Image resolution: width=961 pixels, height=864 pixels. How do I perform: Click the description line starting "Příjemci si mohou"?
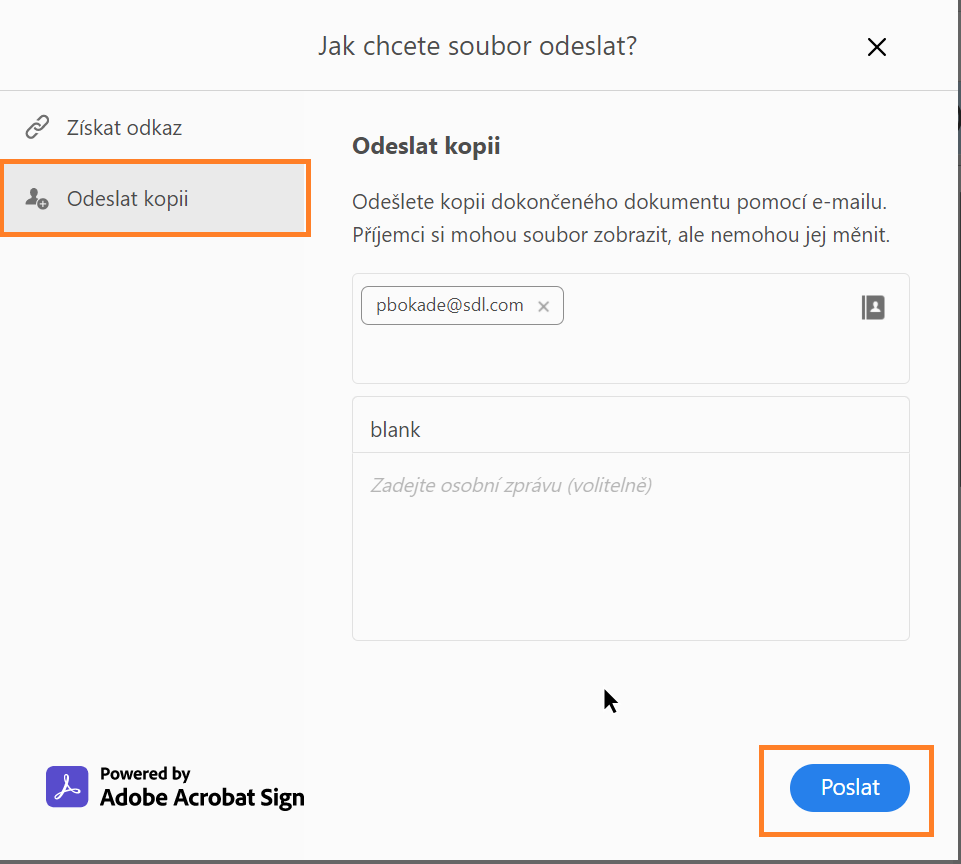tap(620, 236)
